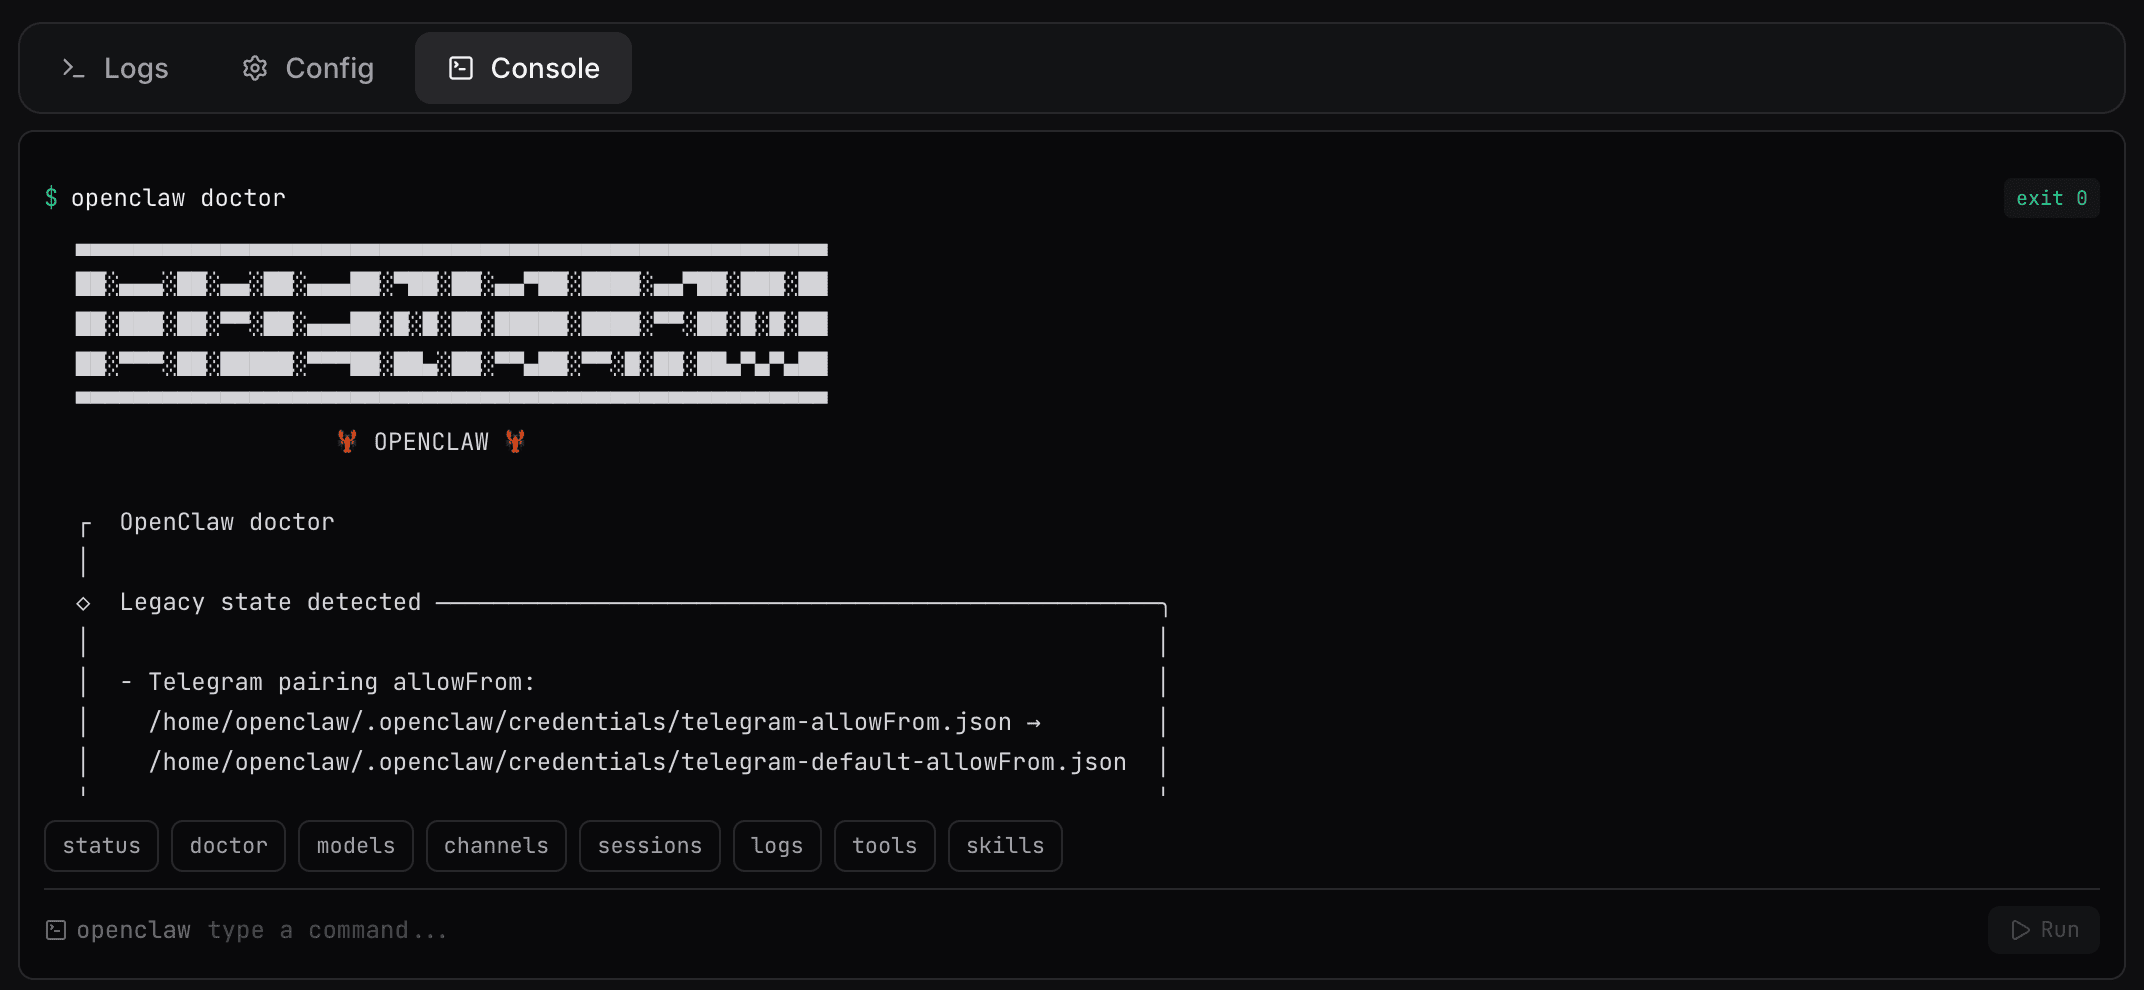Click the skills command shortcut

point(1005,845)
